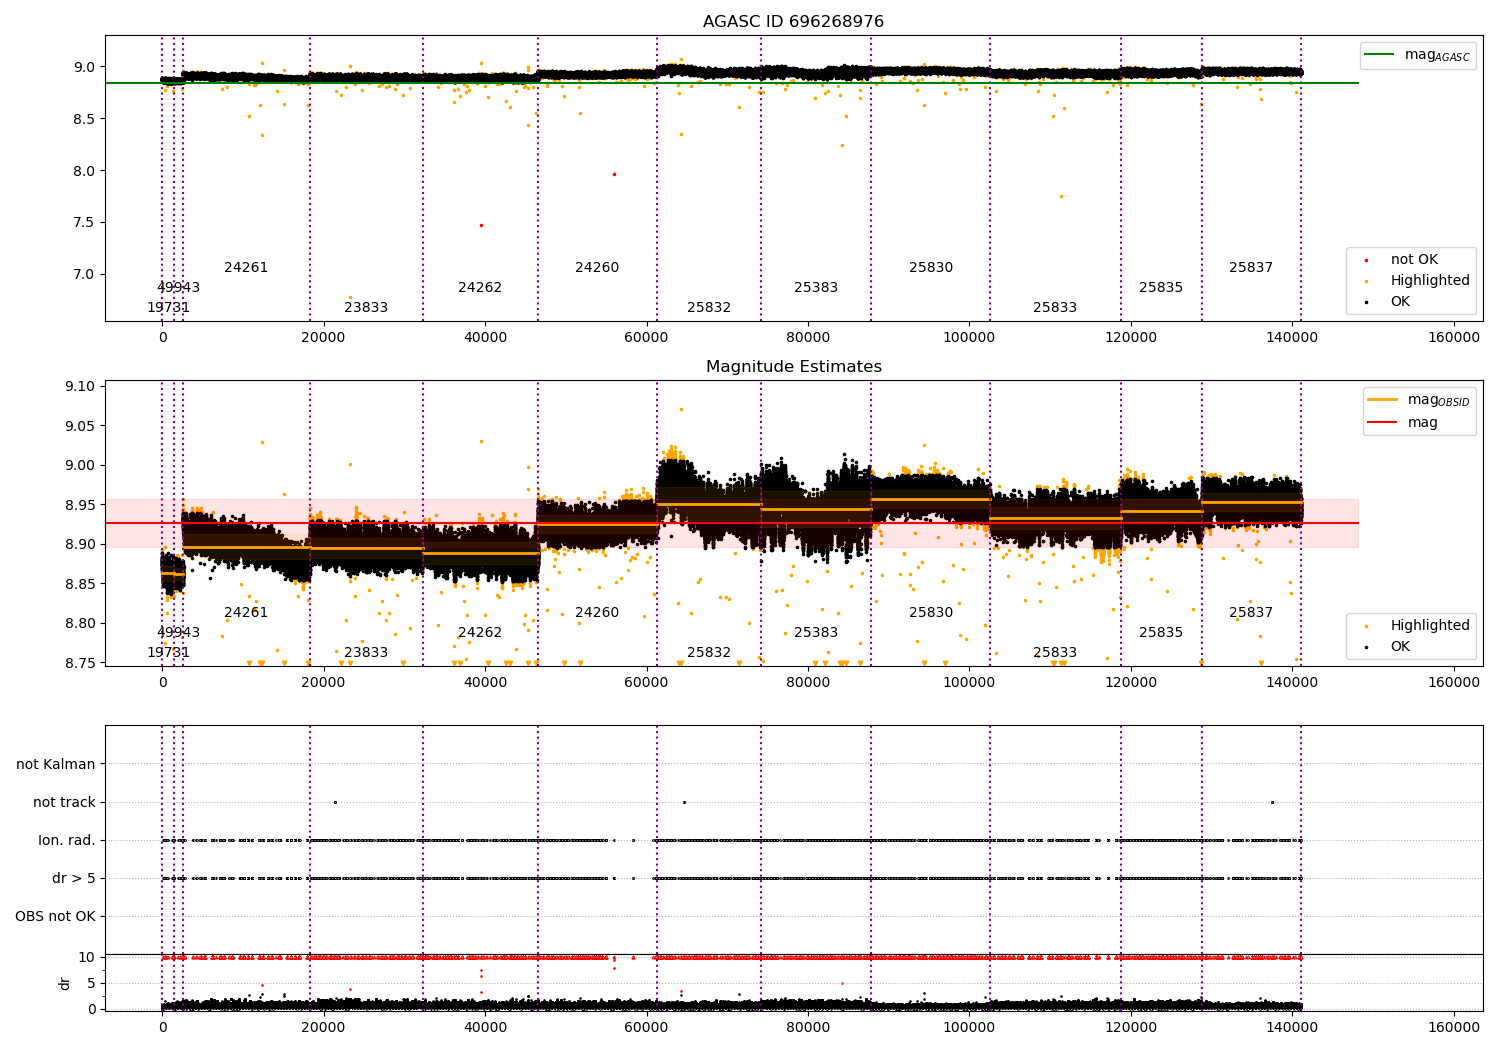Click the 7.5 tick on top y-axis
Image resolution: width=1500 pixels, height=1050 pixels.
point(84,223)
